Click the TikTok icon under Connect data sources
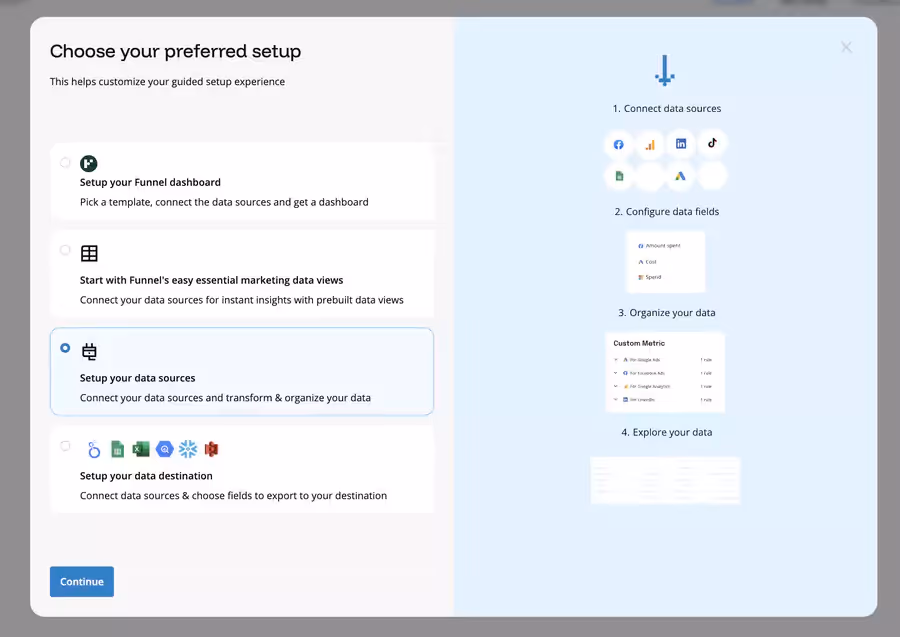Viewport: 900px width, 637px height. 712,143
